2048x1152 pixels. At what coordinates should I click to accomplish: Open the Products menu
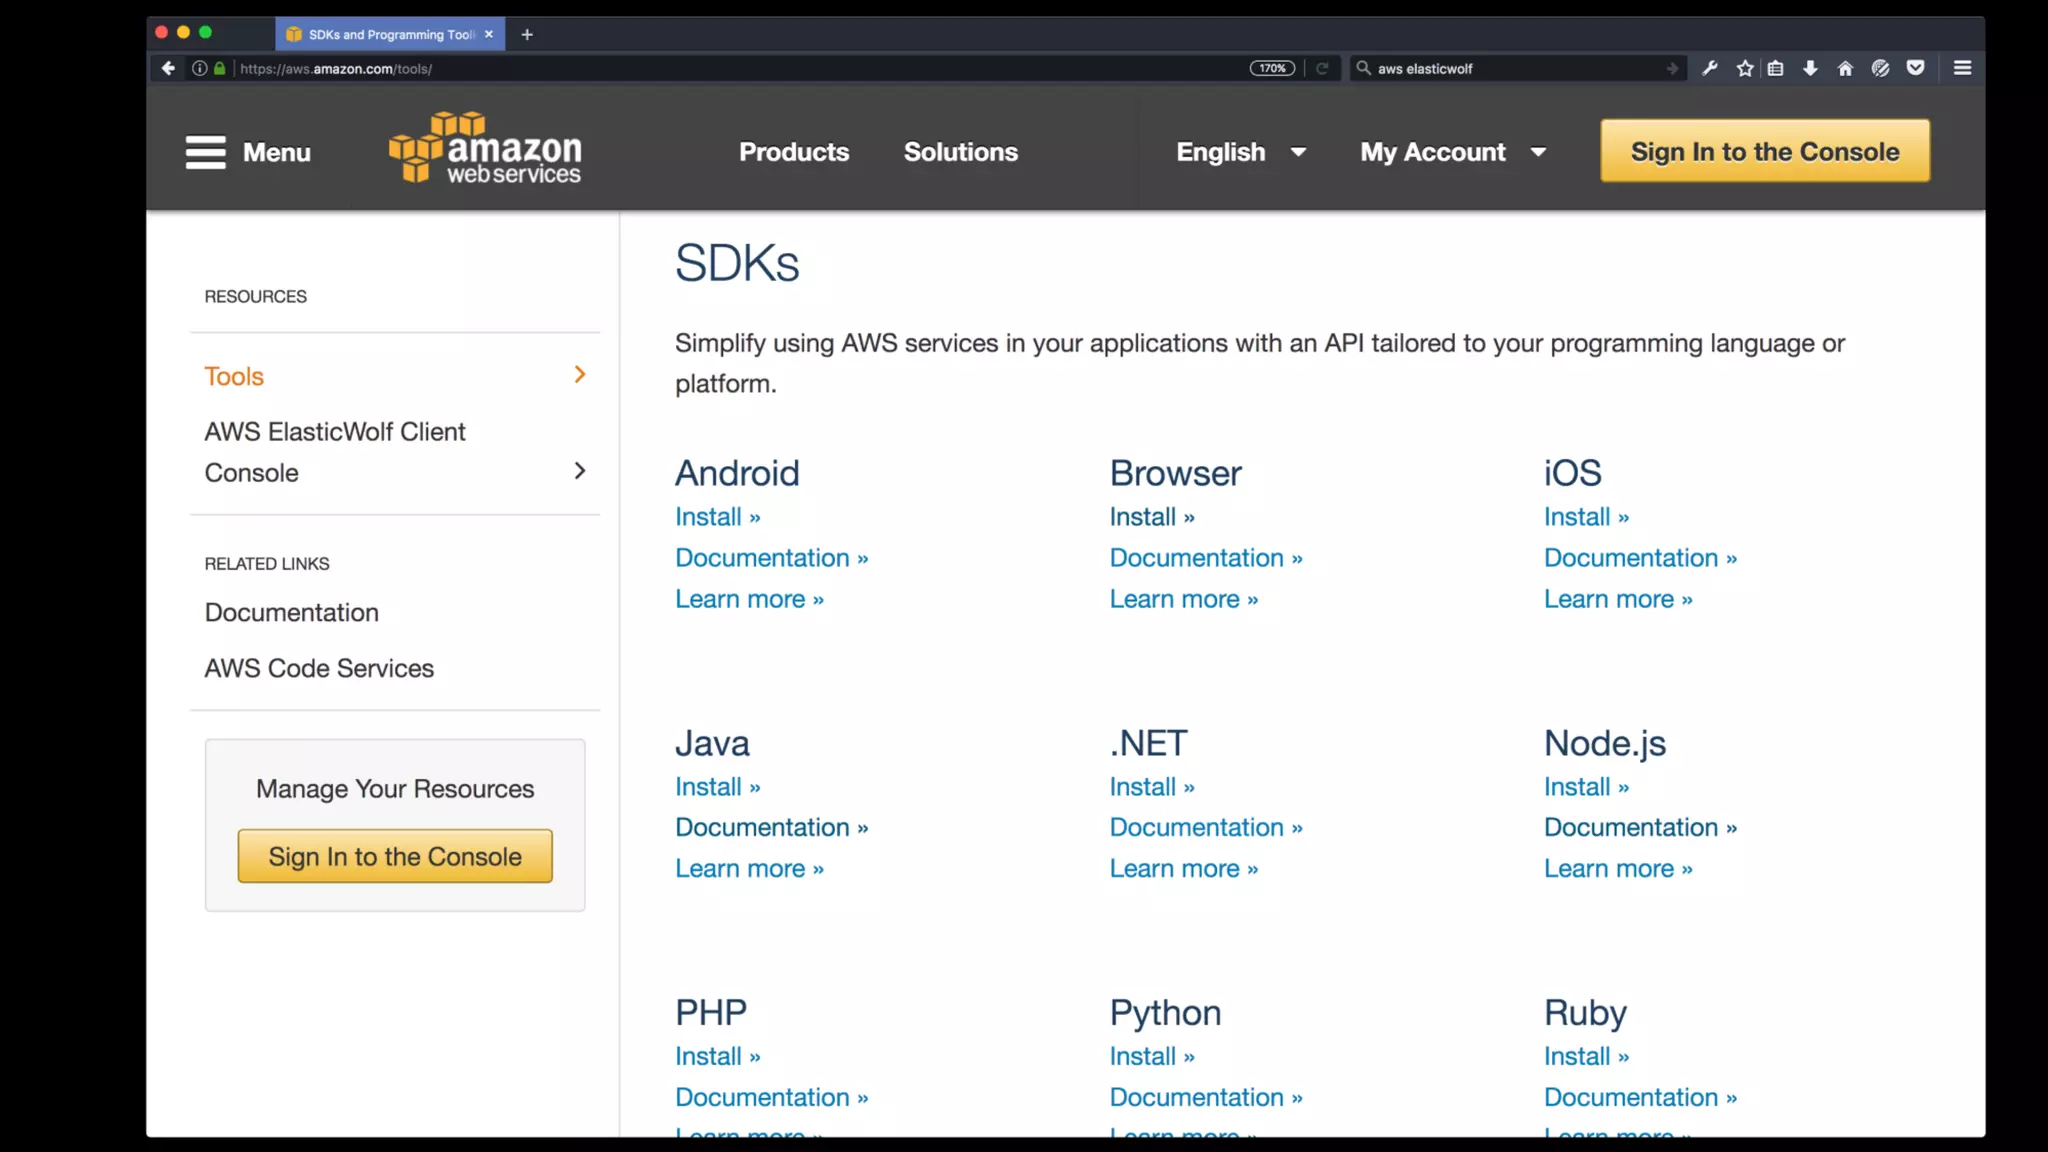point(794,152)
